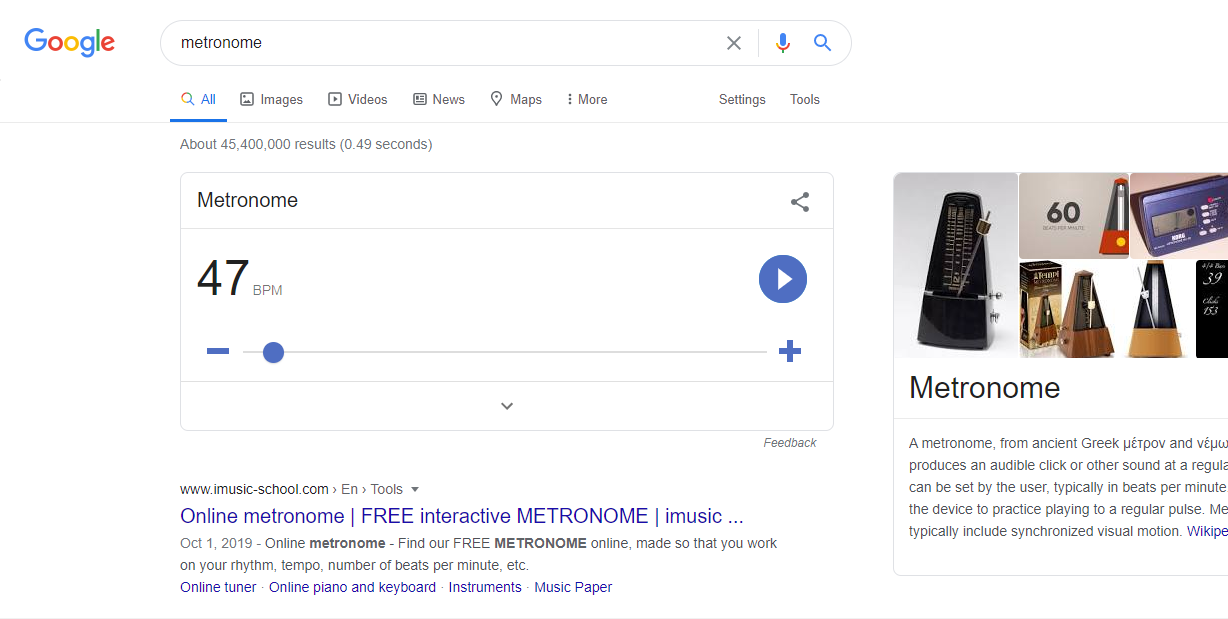Submit search with magnifier icon

click(x=822, y=43)
